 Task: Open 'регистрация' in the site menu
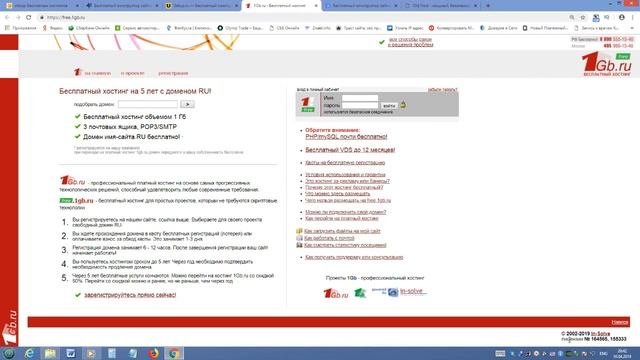pos(173,73)
